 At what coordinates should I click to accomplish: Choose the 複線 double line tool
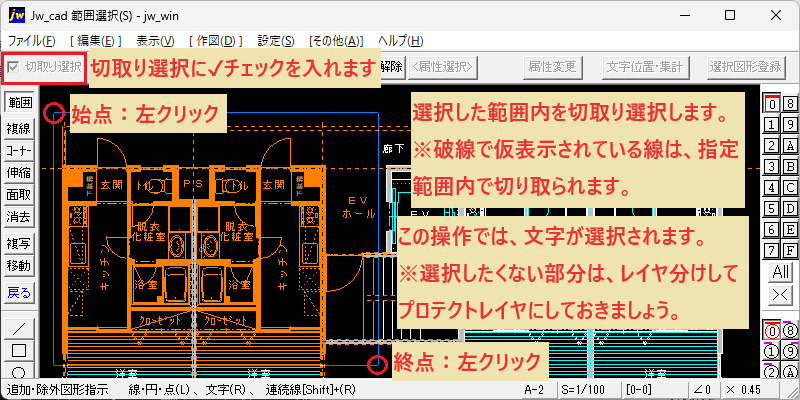[x=19, y=129]
